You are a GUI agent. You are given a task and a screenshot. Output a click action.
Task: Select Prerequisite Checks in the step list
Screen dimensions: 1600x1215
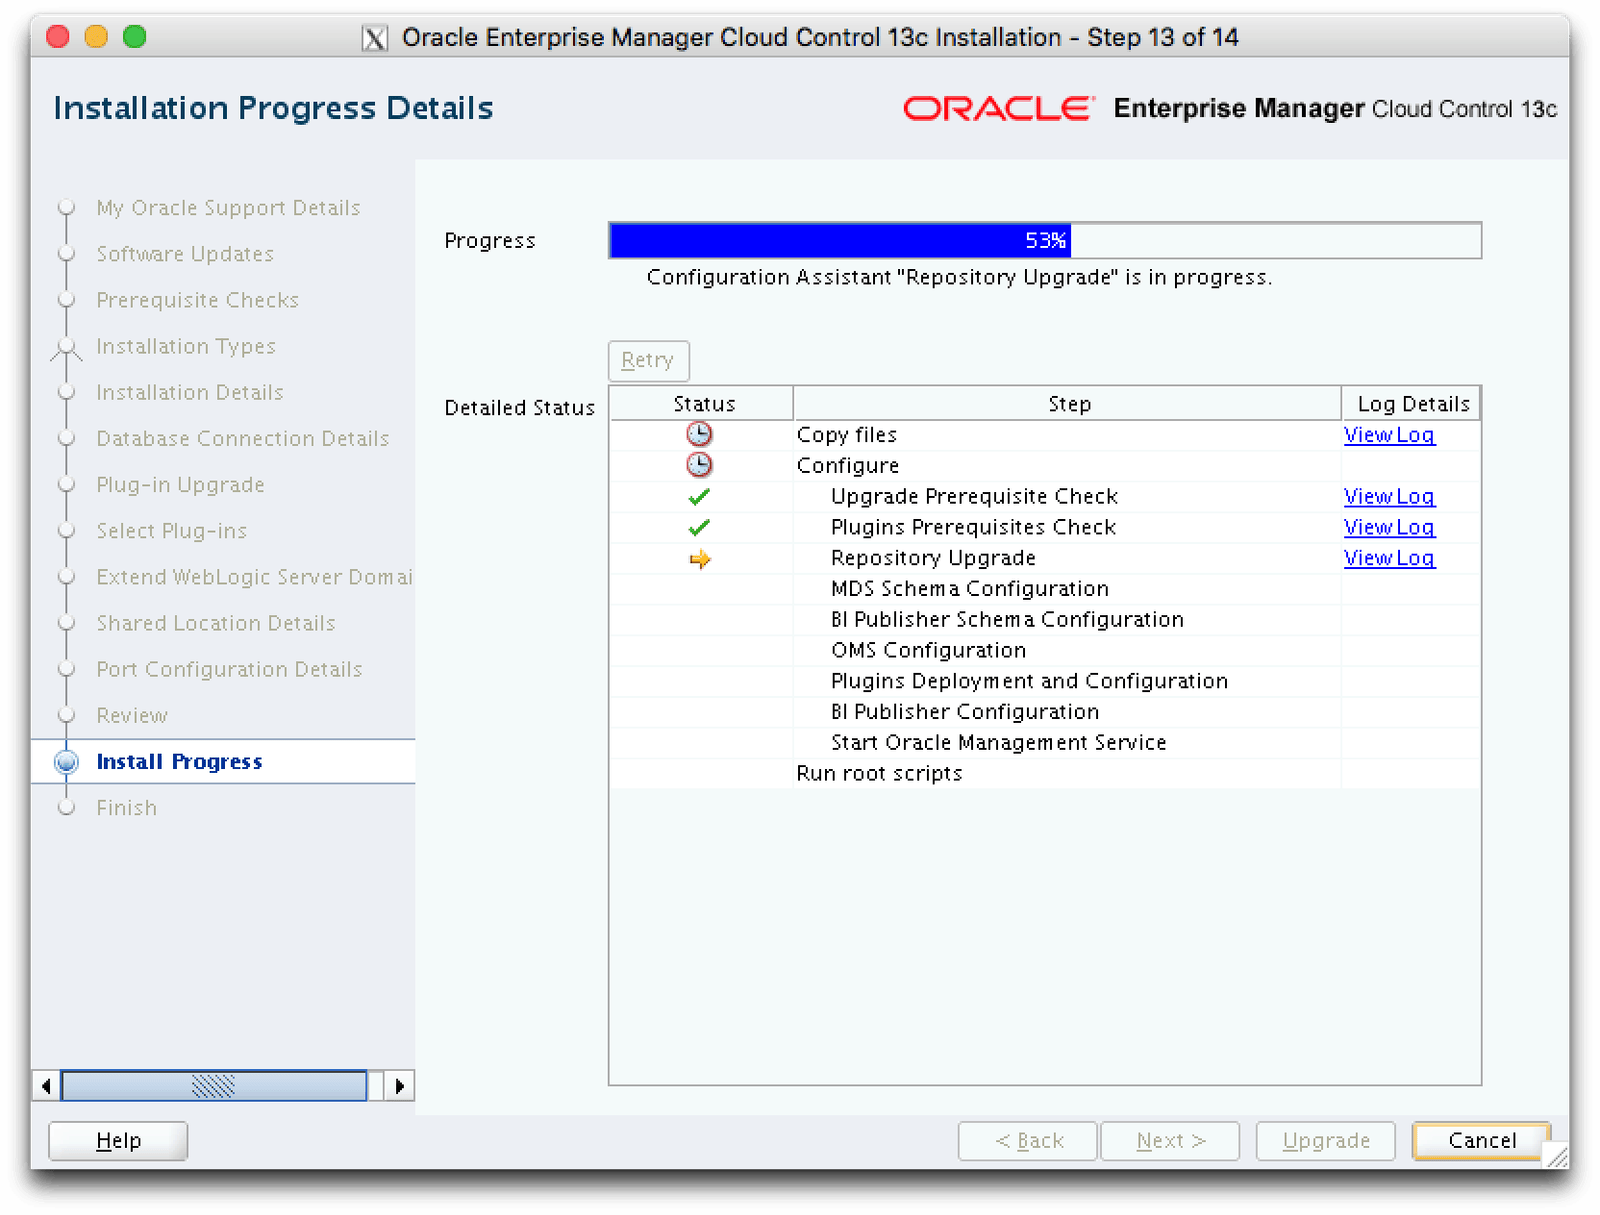pyautogui.click(x=197, y=300)
